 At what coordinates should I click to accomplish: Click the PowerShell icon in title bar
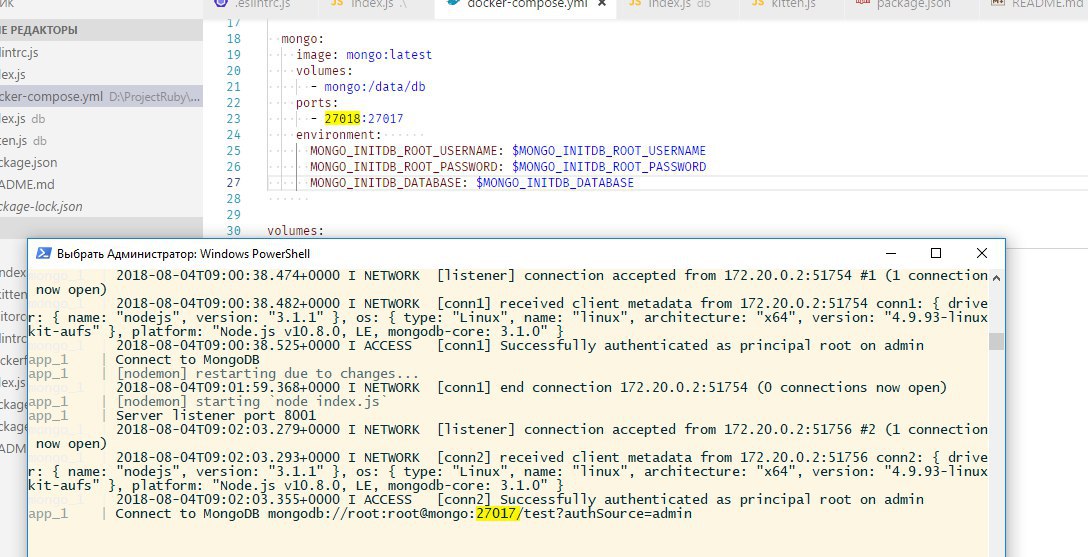coord(44,253)
